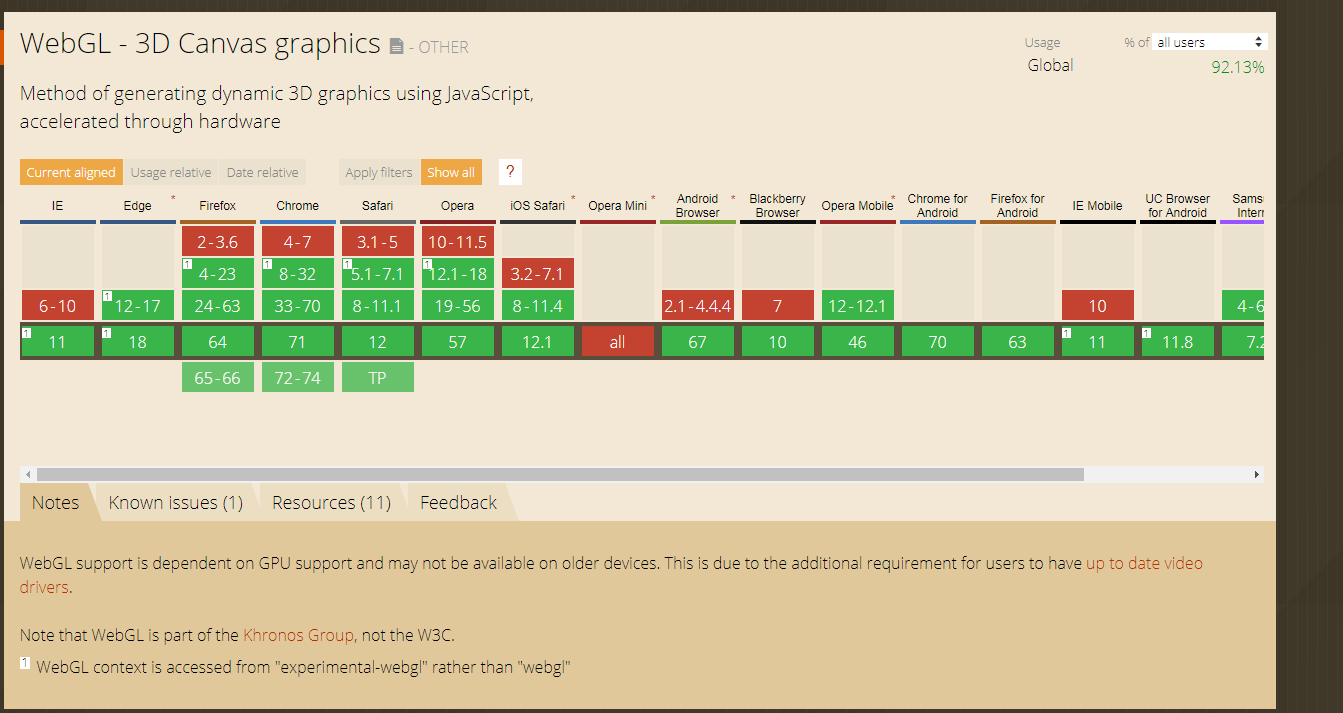Screen dimensions: 1343x713
Task: Open the up to date video drivers link
Action: pyautogui.click(x=1143, y=563)
